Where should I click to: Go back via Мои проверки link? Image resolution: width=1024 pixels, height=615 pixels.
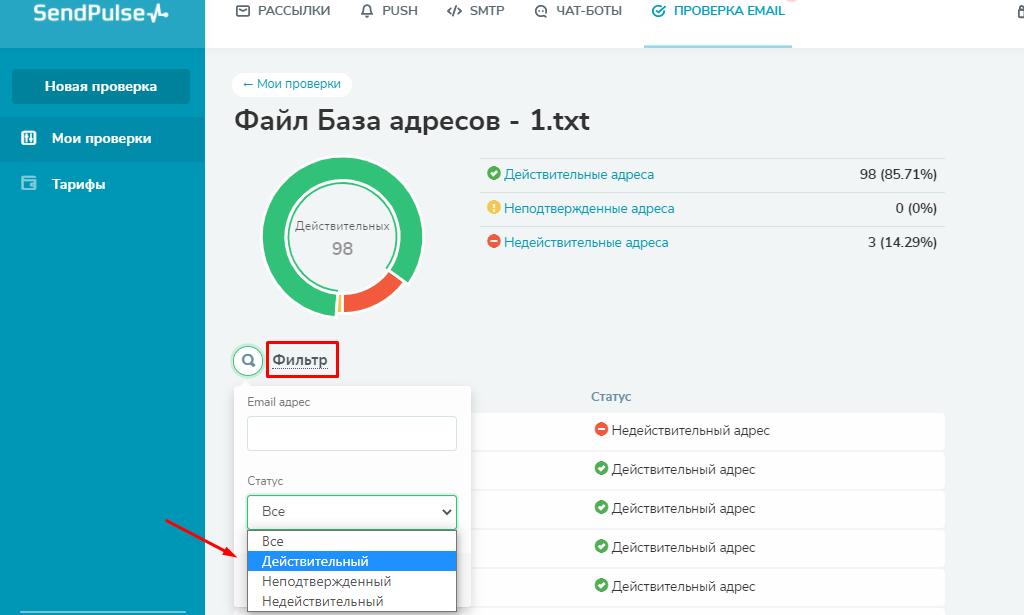(292, 85)
